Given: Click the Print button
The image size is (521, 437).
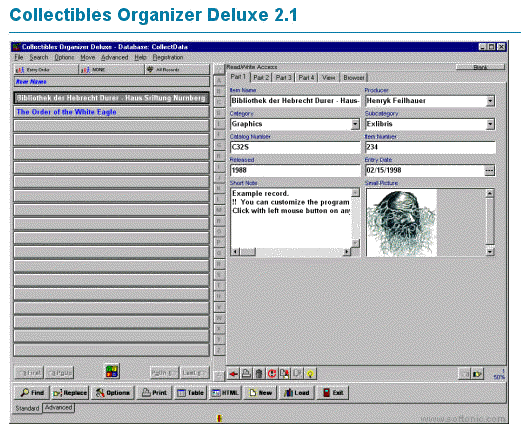Looking at the screenshot, I should (155, 393).
